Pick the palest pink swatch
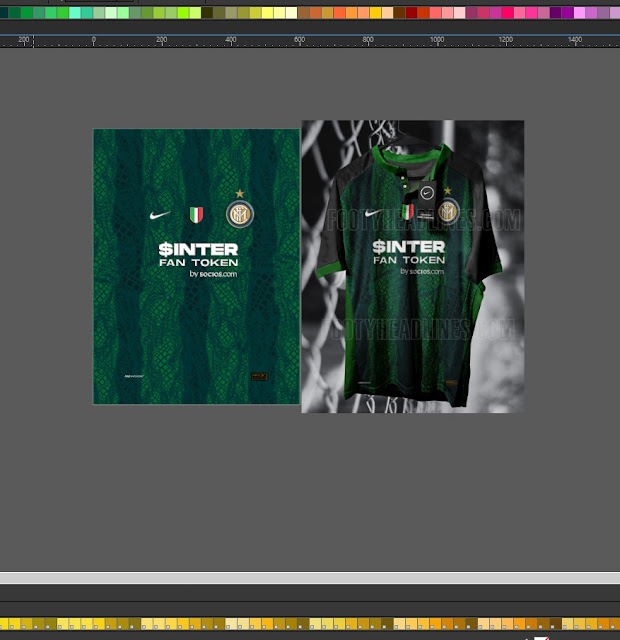Viewport: 620px width, 640px height. click(x=460, y=13)
